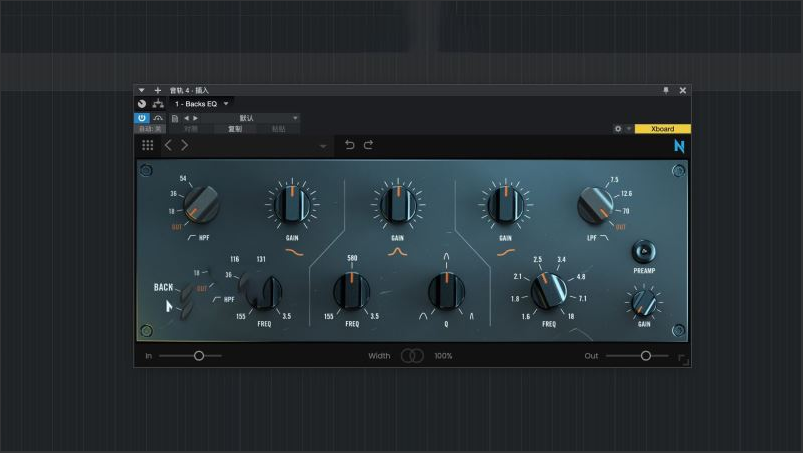Click the top-left corner screw
803x453 pixels.
pyautogui.click(x=146, y=170)
